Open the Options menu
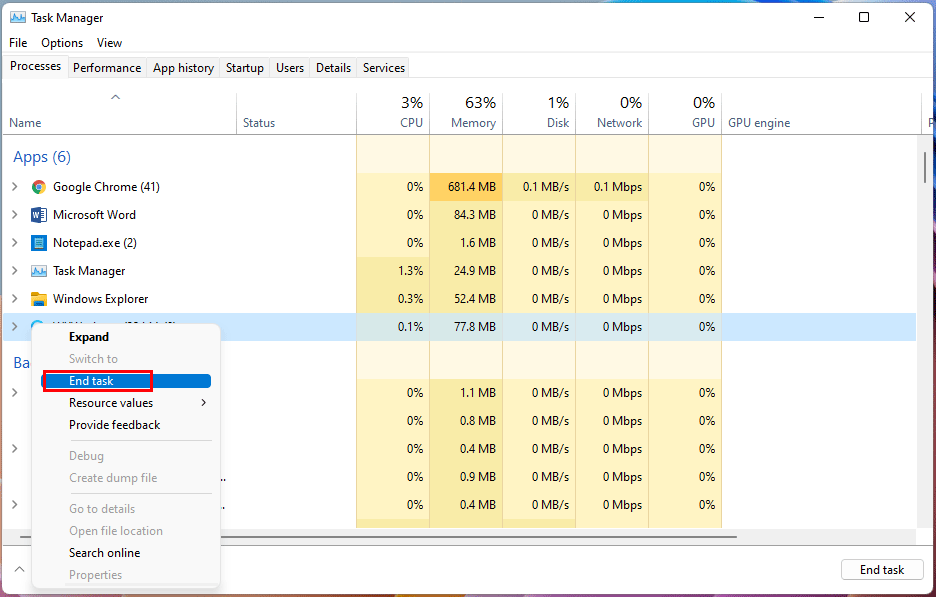This screenshot has width=936, height=597. [x=62, y=43]
